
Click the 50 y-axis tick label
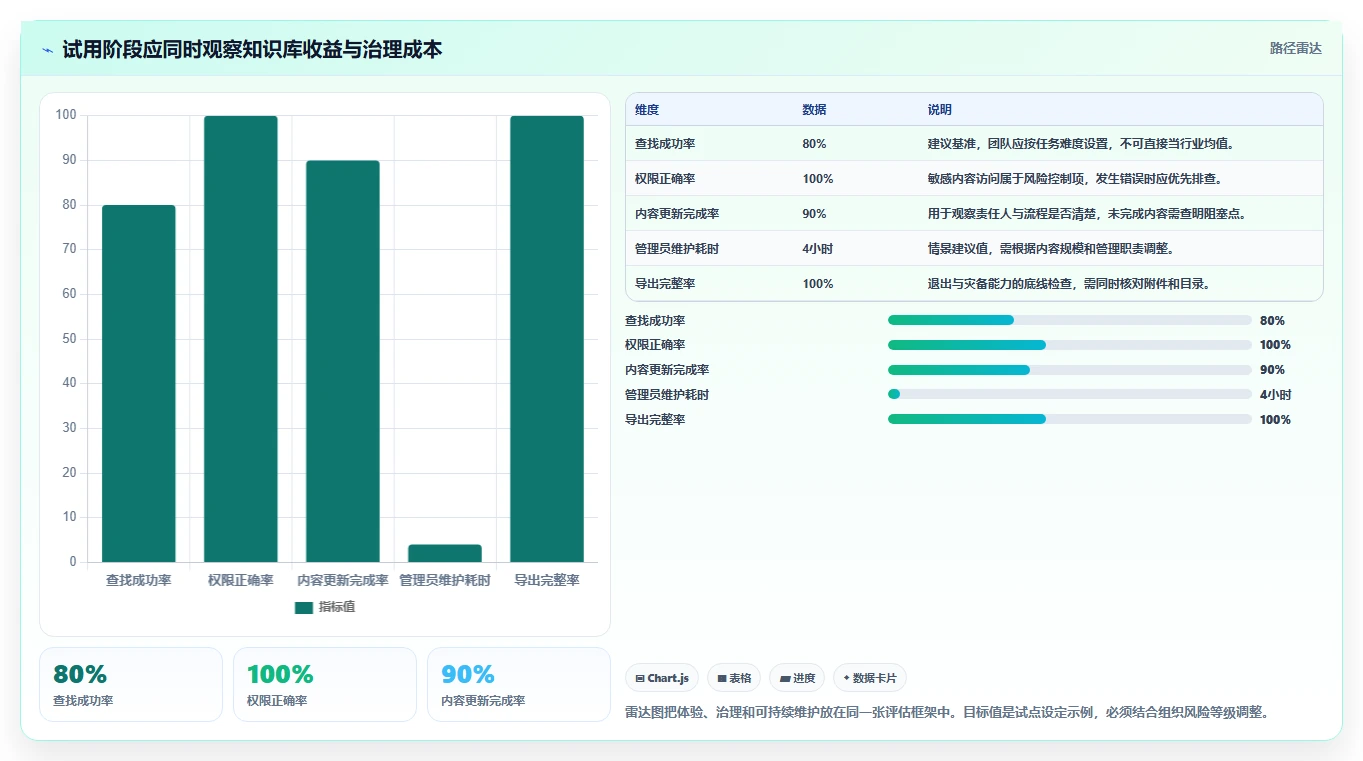[69, 339]
